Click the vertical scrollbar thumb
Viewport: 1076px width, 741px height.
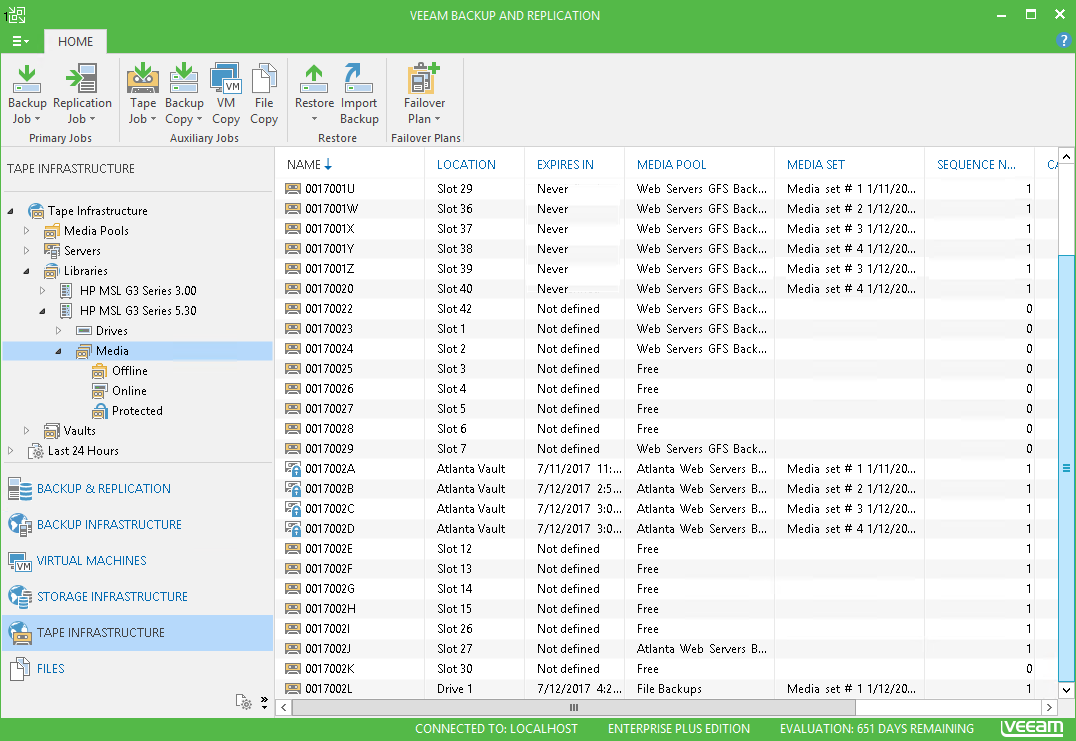(x=1066, y=469)
